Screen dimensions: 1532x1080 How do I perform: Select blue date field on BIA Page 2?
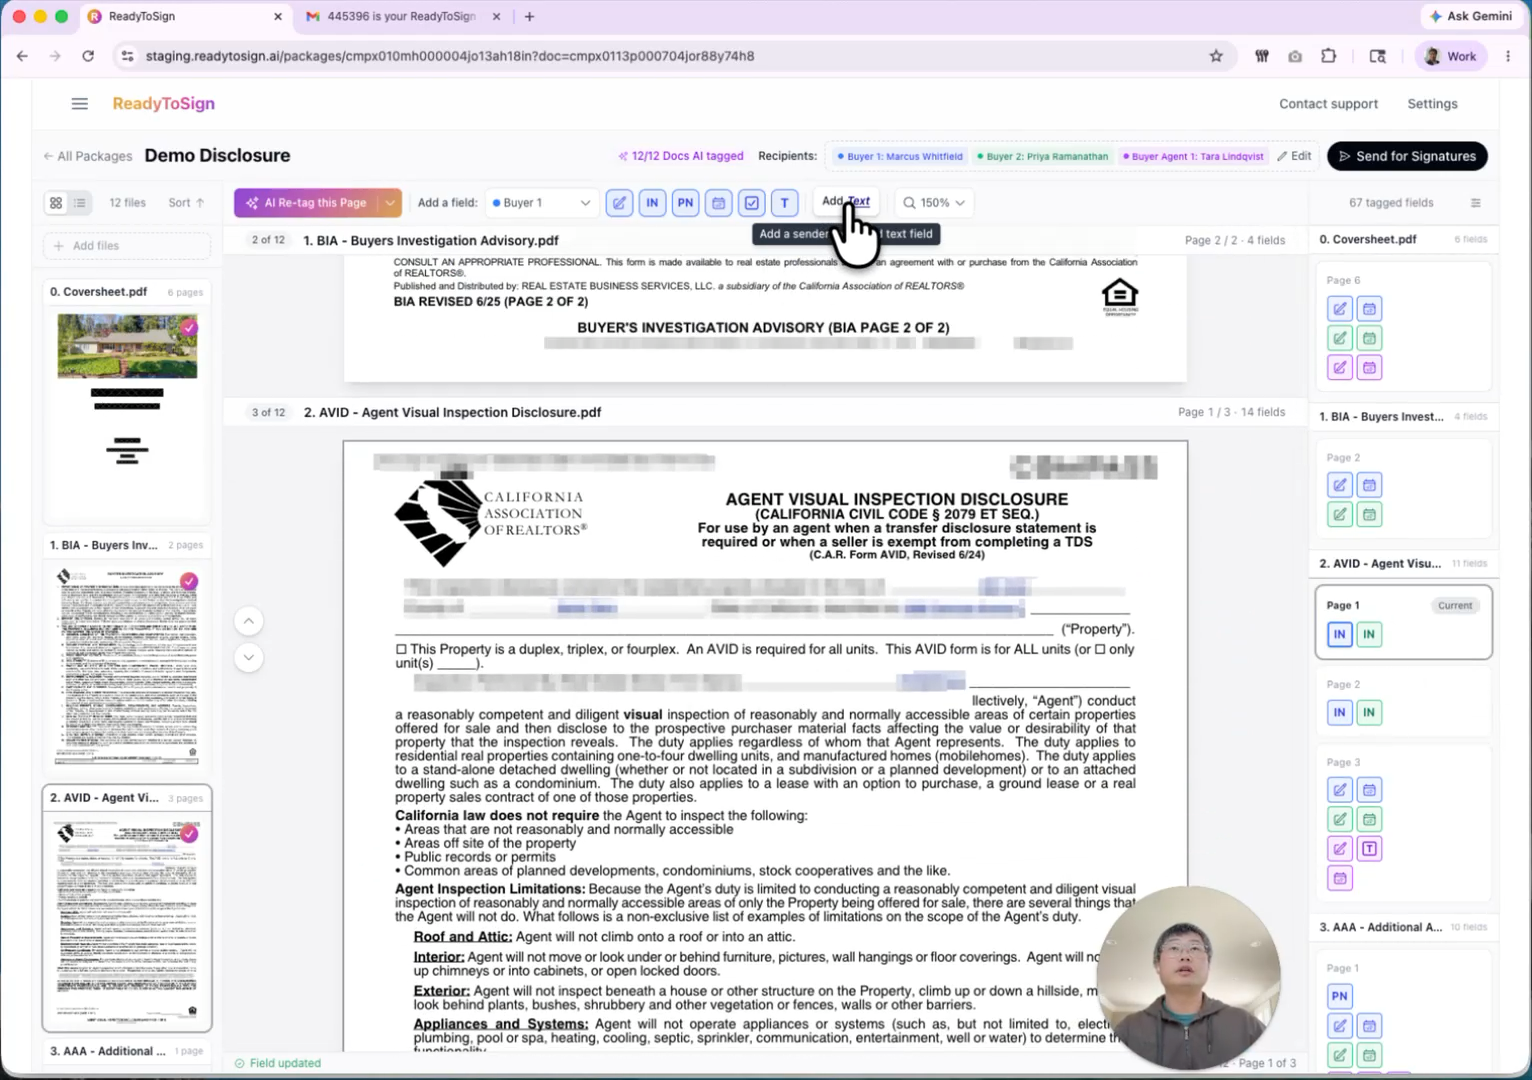[1369, 485]
